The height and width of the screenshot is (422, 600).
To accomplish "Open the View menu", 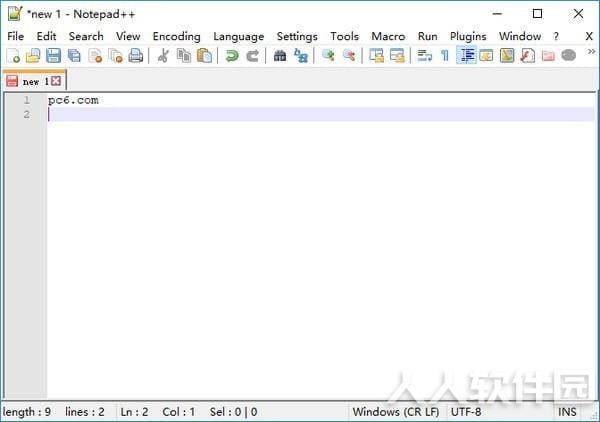I will coord(128,36).
